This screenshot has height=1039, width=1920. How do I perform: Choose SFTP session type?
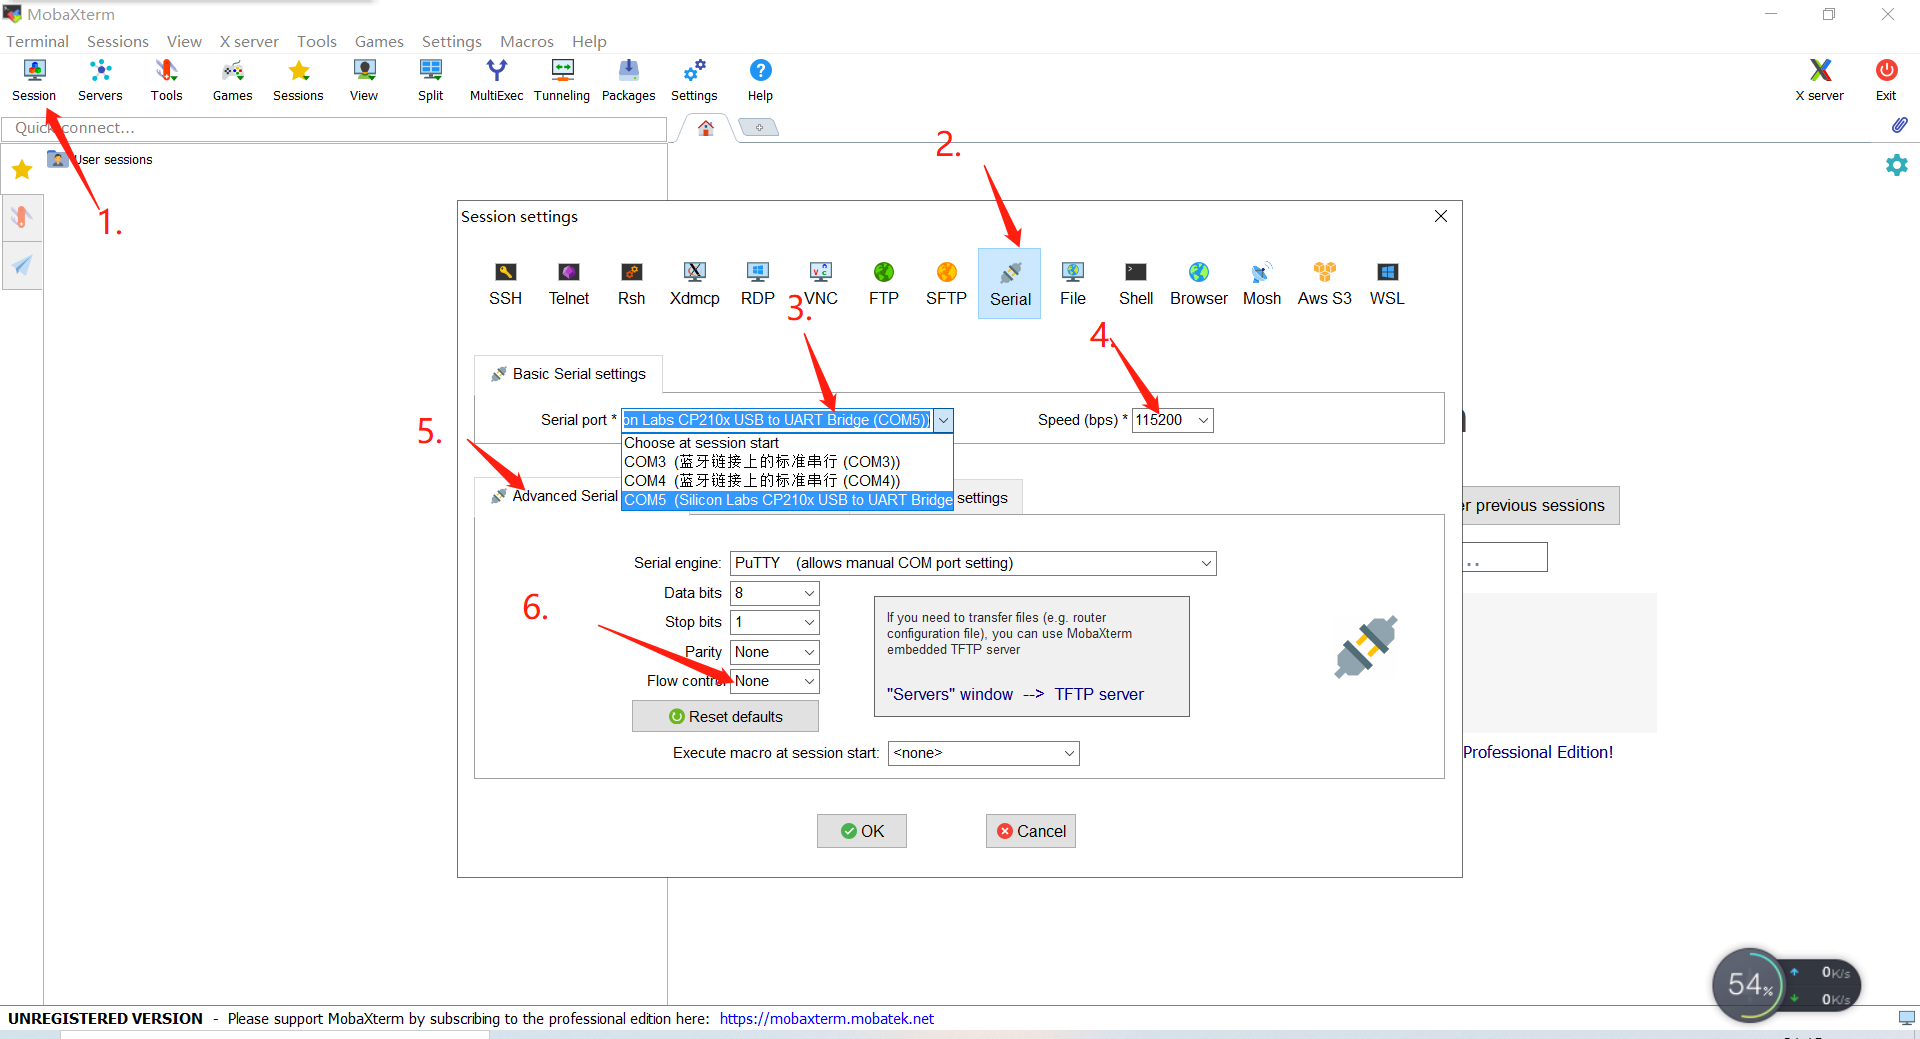[946, 284]
